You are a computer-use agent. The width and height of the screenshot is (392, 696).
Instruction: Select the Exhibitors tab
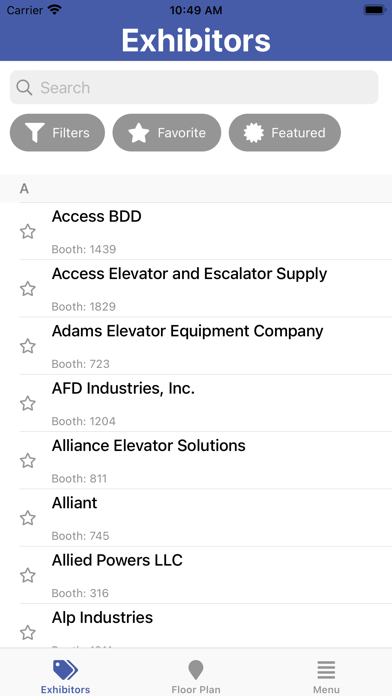65,676
